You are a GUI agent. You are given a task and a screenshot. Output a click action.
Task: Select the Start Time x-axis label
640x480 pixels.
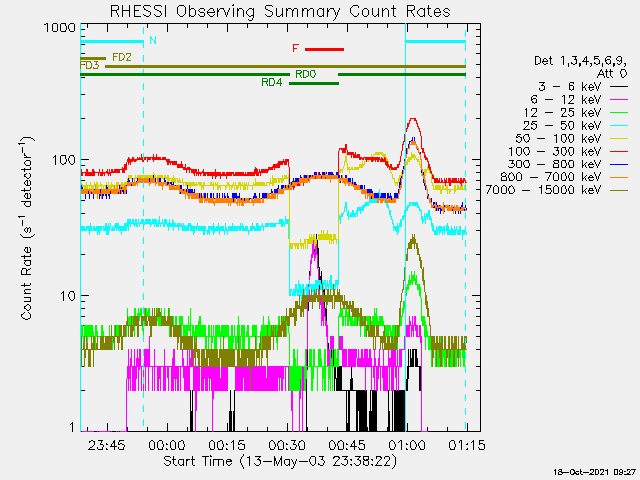pyautogui.click(x=280, y=461)
